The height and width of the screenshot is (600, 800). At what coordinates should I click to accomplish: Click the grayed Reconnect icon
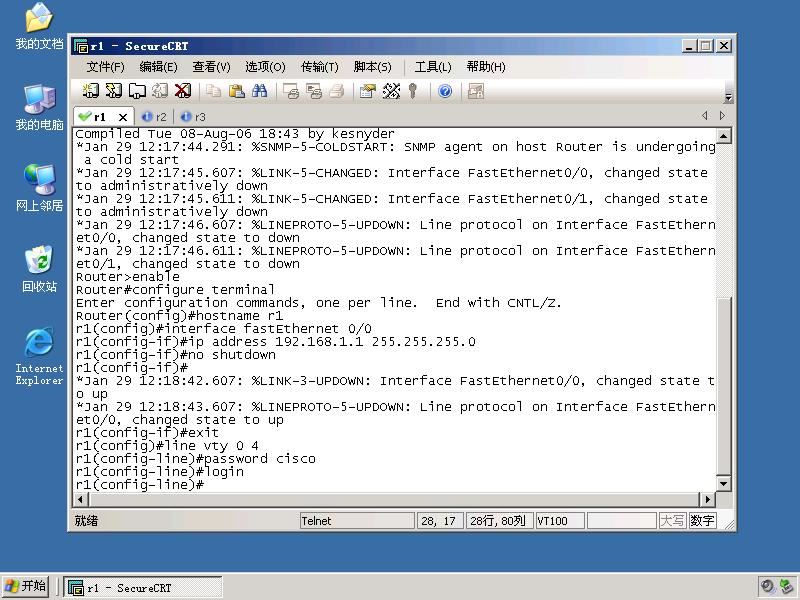[160, 91]
